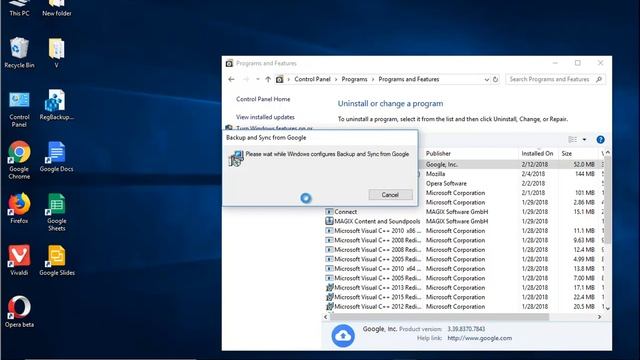Select Microsoft Visual C++ 2013 Redistributable row
This screenshot has width=640, height=360.
click(x=464, y=288)
